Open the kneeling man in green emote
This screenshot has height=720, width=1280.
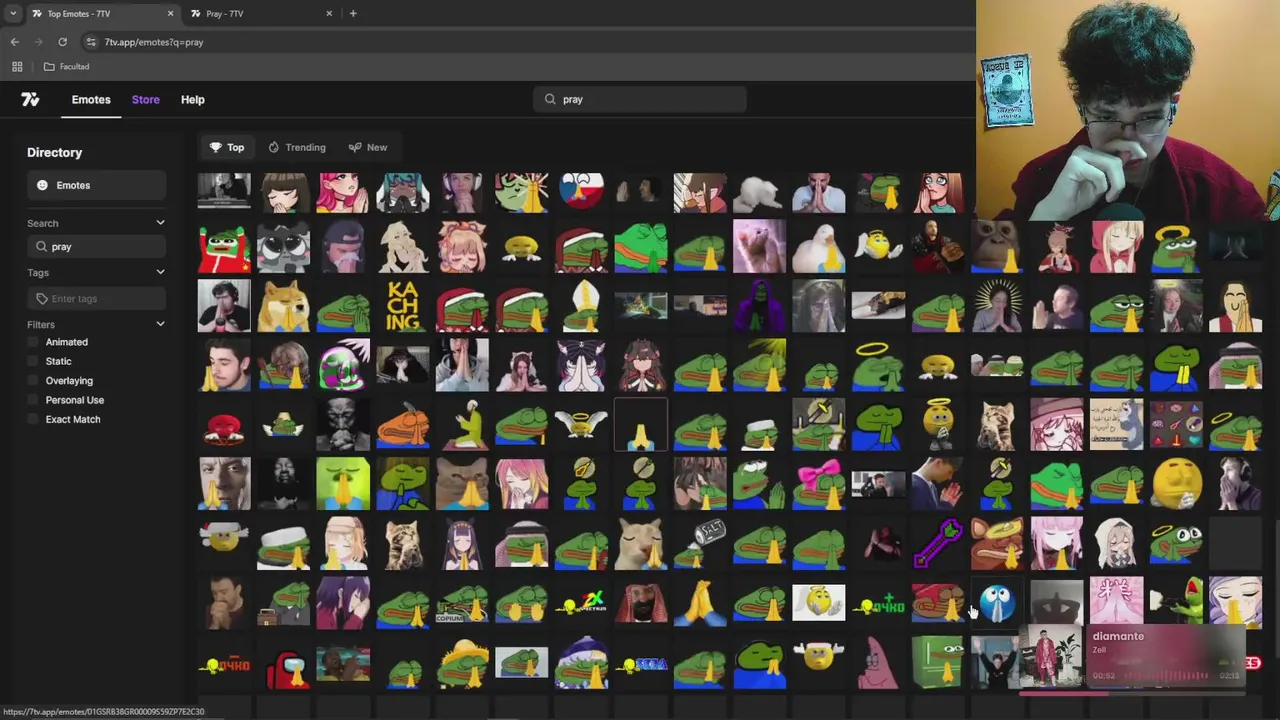tap(462, 425)
